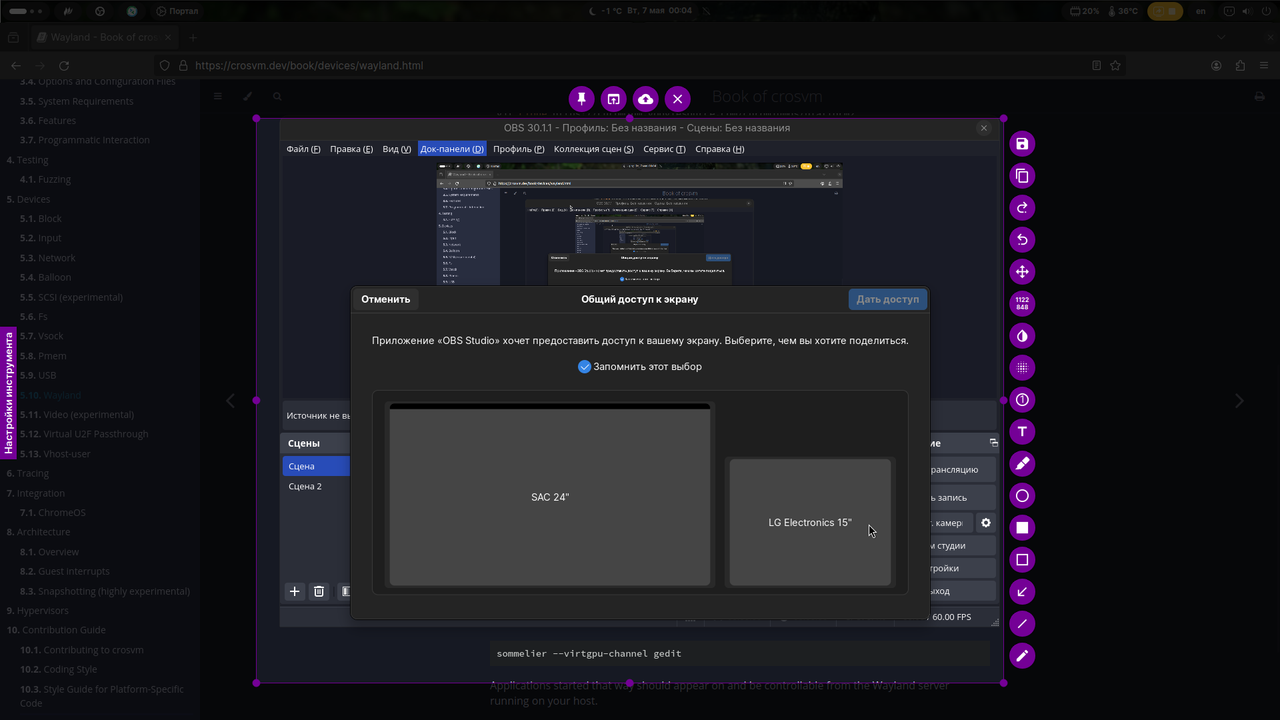Click the 20% battery indicator in the top bar
1280x720 pixels.
tap(1084, 11)
